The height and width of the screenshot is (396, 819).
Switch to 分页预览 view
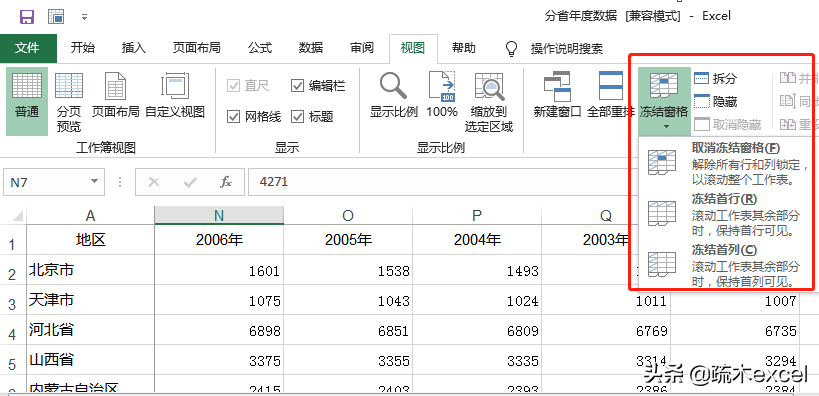[x=69, y=101]
